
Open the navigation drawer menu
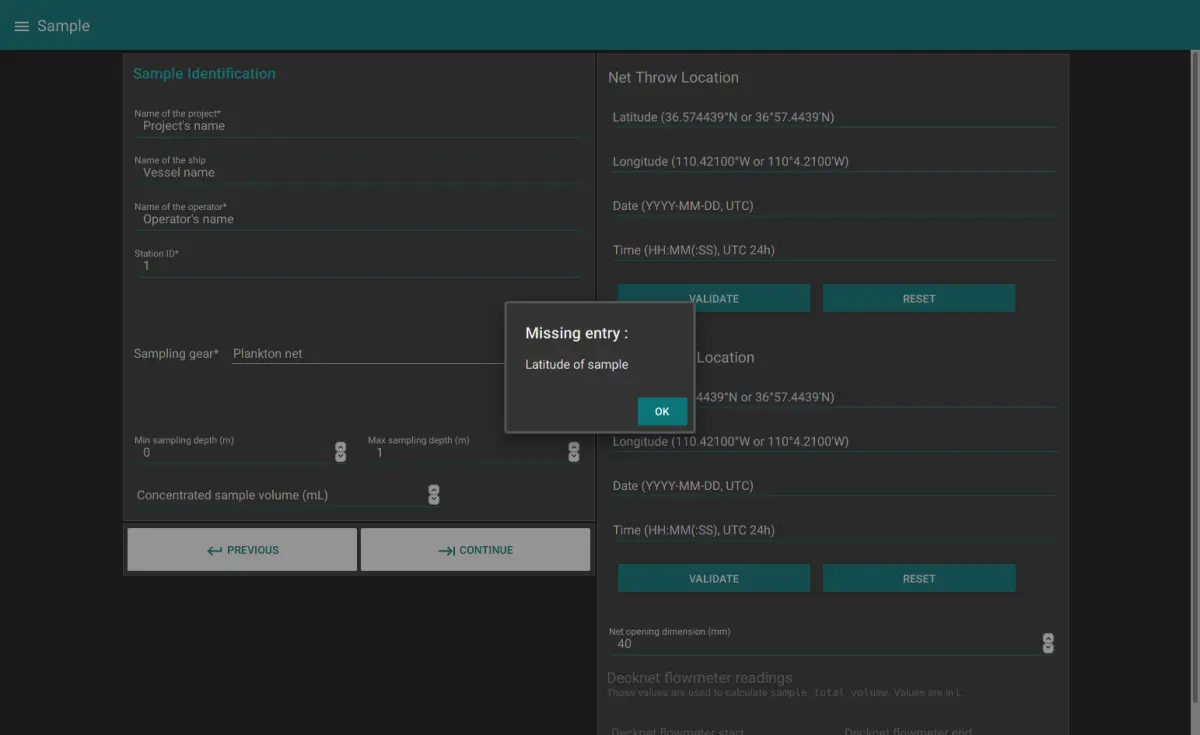tap(21, 25)
